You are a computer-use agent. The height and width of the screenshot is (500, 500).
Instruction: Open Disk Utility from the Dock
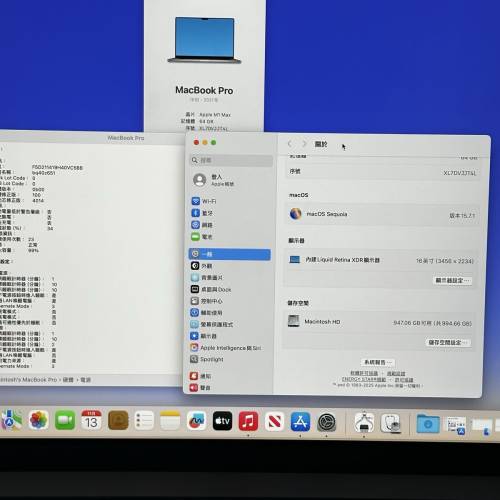pos(391,423)
